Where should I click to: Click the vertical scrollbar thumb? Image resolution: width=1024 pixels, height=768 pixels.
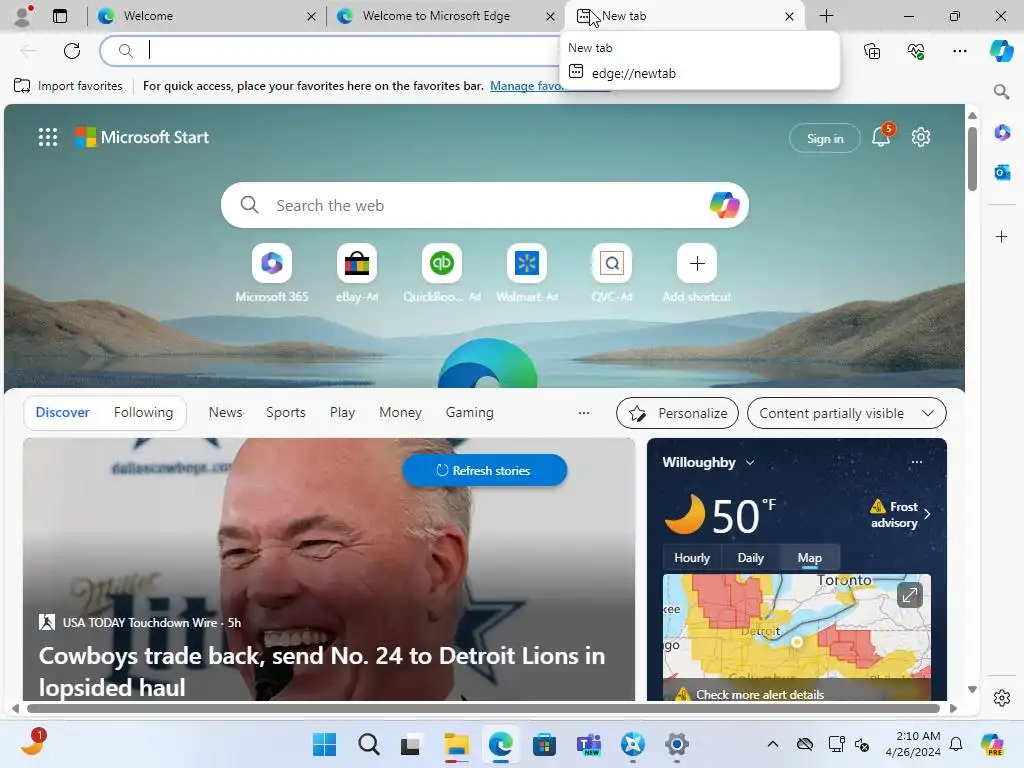tap(972, 159)
